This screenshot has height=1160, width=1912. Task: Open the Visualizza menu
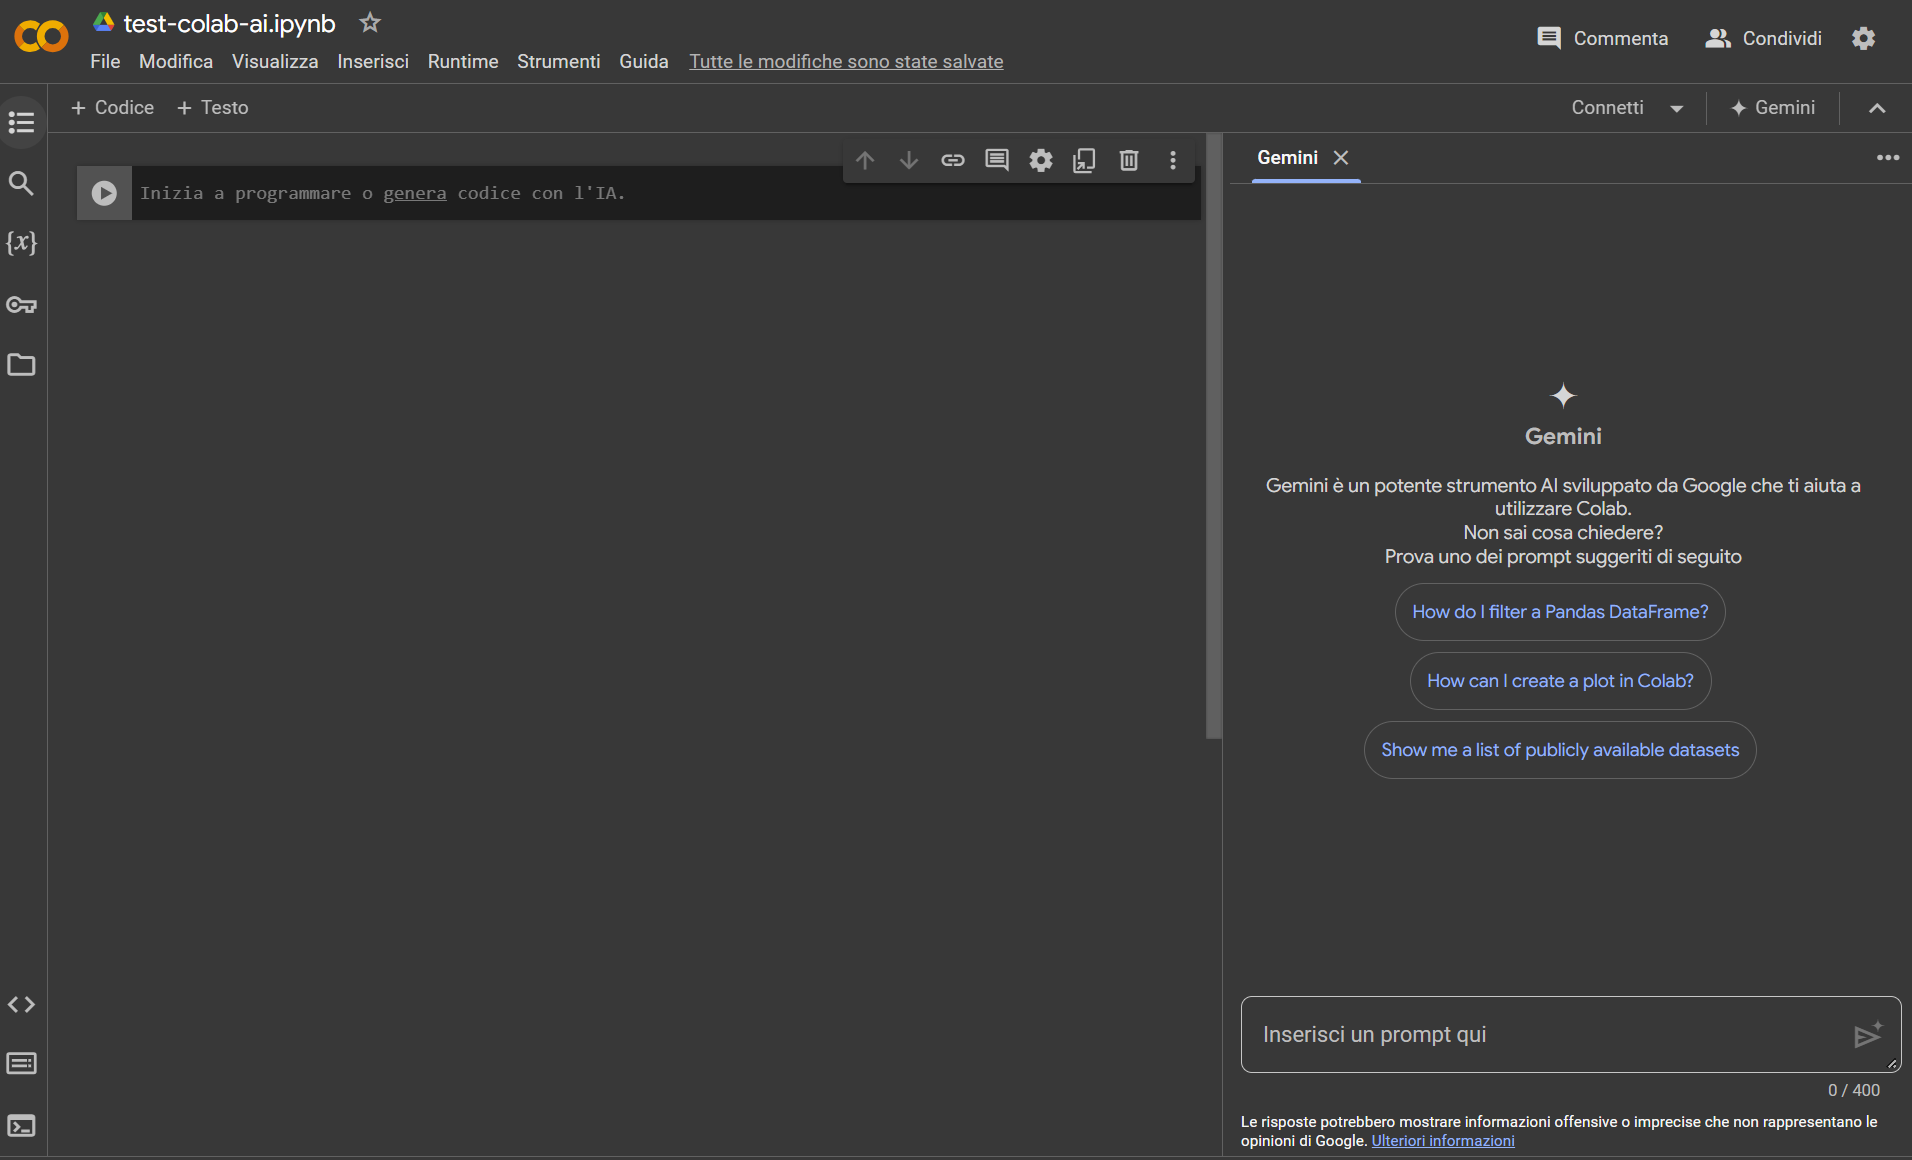coord(275,62)
